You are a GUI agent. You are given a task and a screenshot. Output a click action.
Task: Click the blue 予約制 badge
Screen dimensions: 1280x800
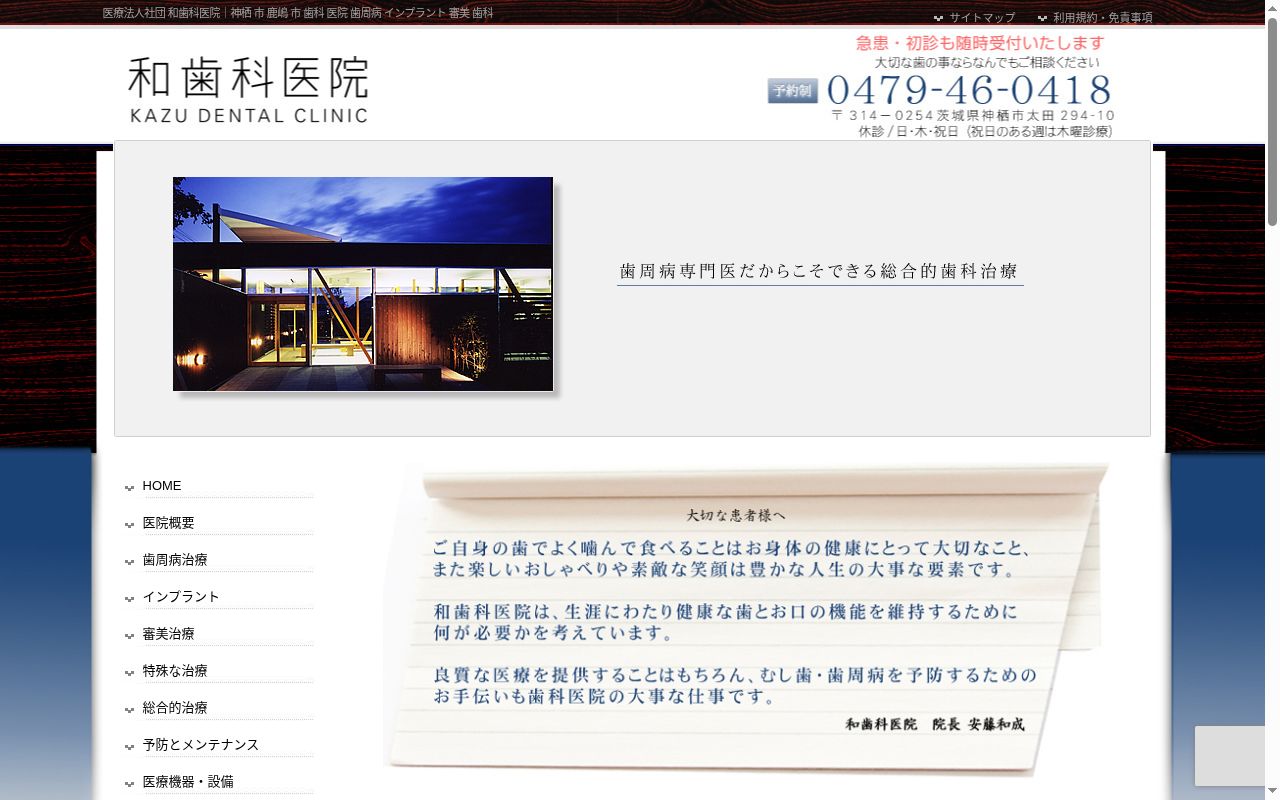coord(793,91)
